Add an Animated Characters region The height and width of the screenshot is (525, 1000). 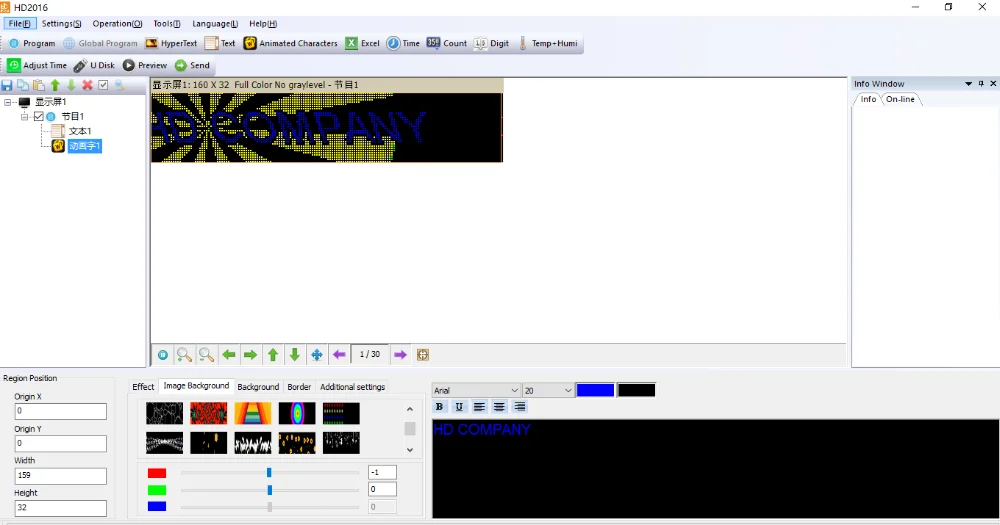point(291,43)
